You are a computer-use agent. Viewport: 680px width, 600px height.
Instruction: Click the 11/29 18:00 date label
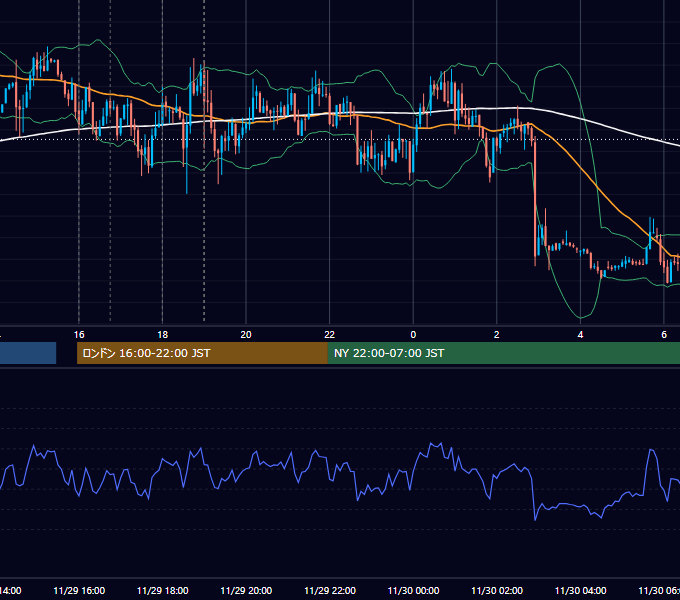[163, 590]
